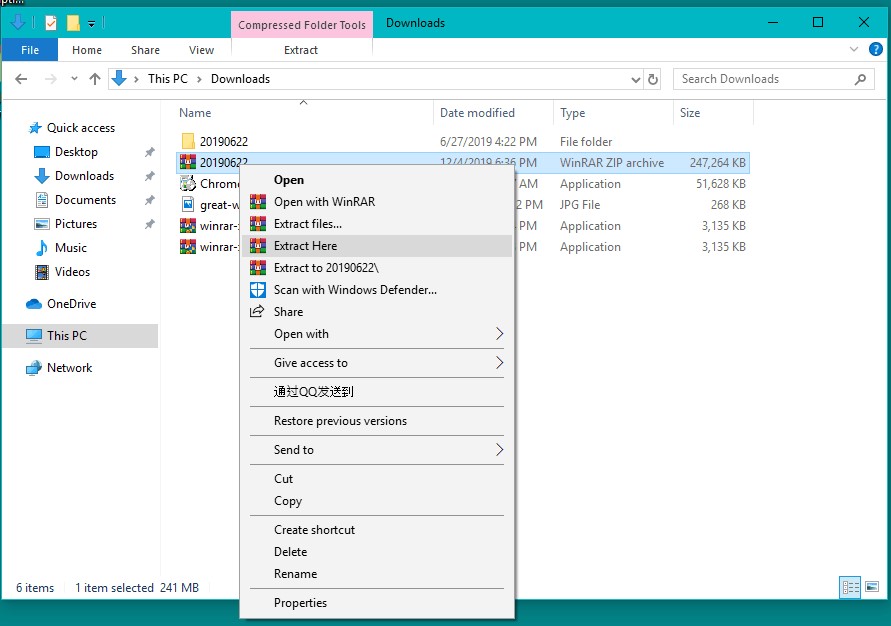Viewport: 891px width, 626px height.
Task: Click the WinRAR icon beside Extract to 20190622\
Action: point(258,268)
